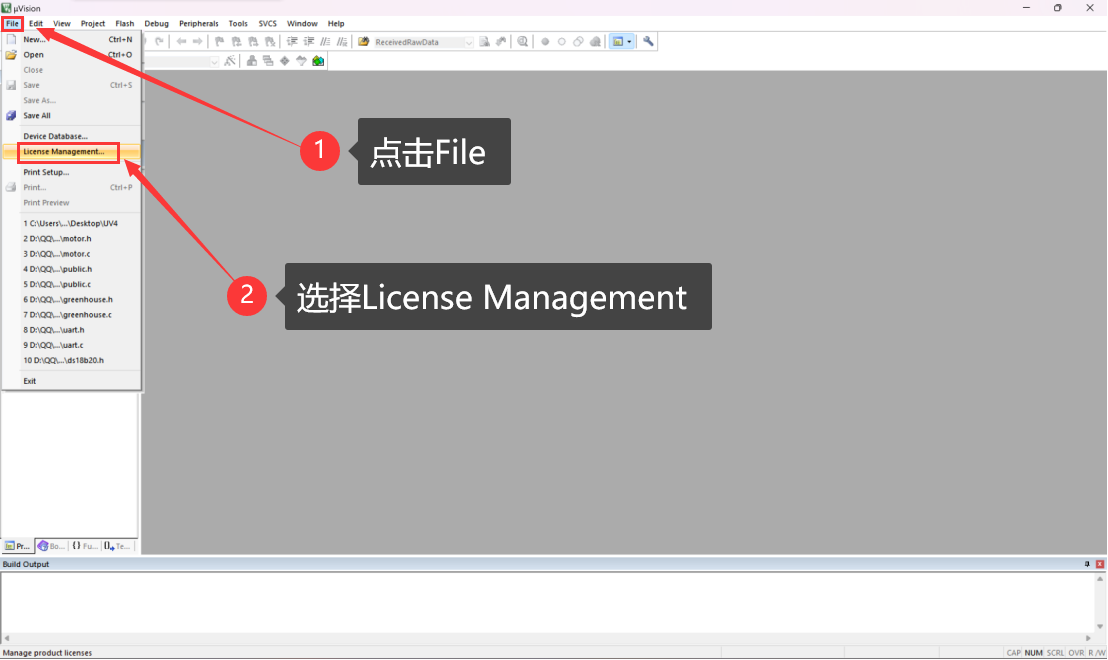Switch to the Books tab
Screen dimensions: 1108x660
point(51,546)
